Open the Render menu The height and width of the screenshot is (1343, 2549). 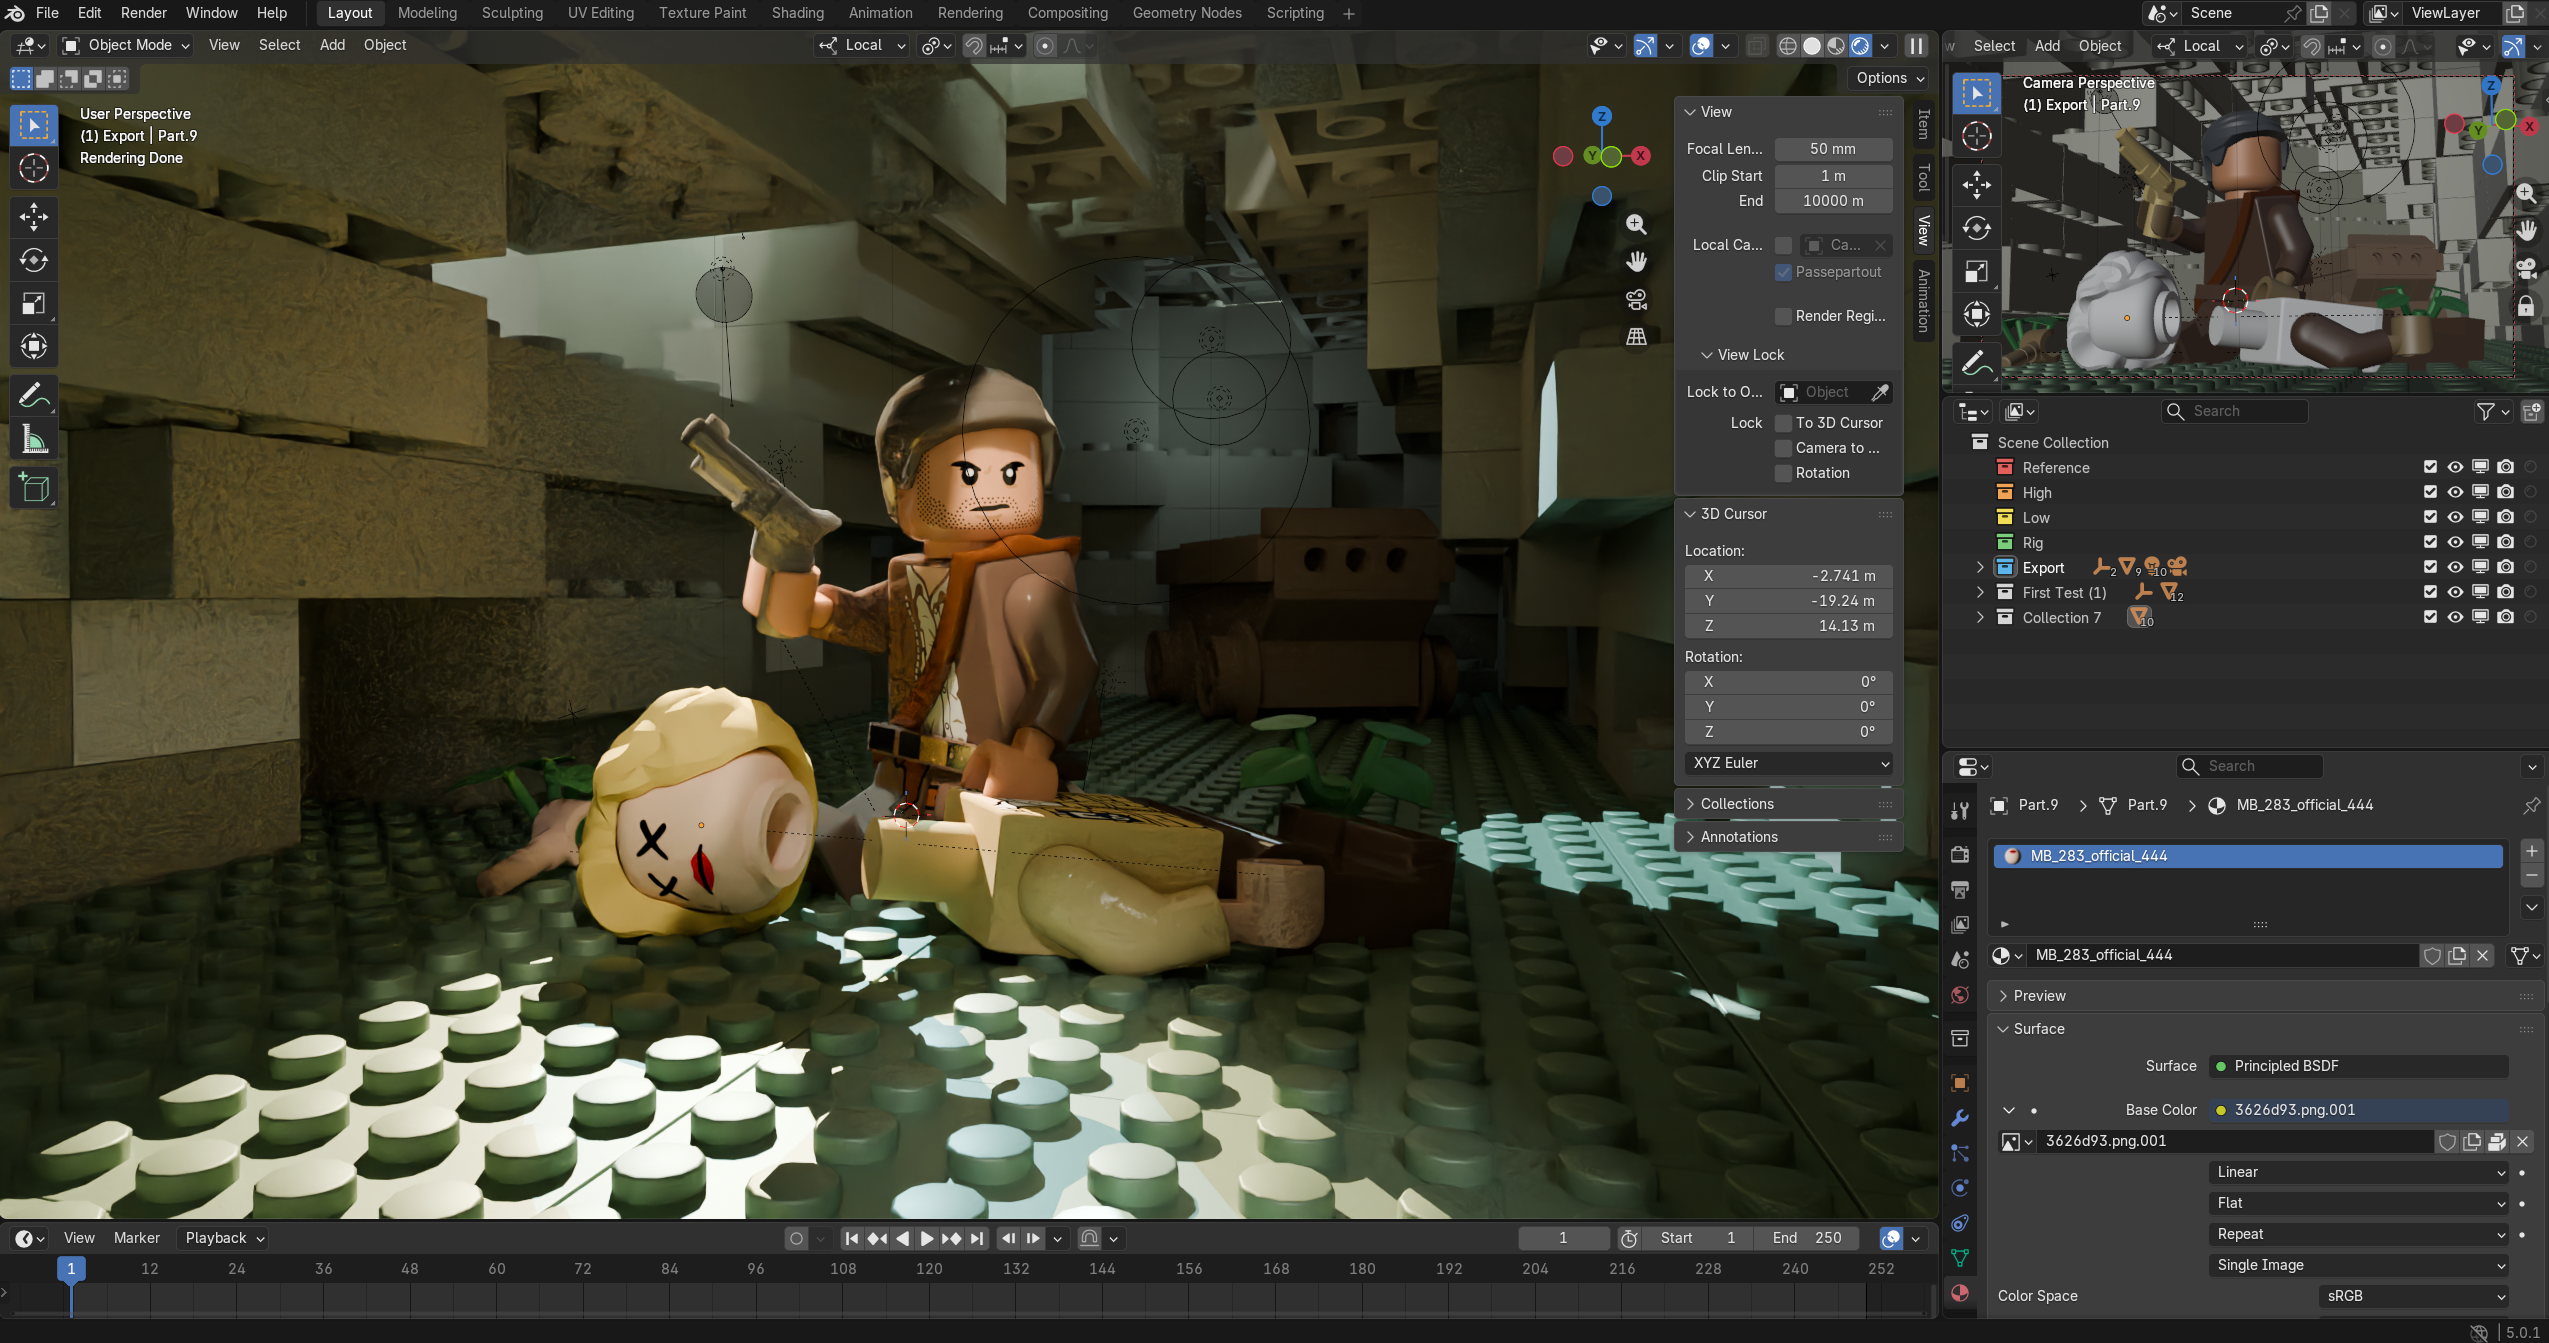click(143, 13)
